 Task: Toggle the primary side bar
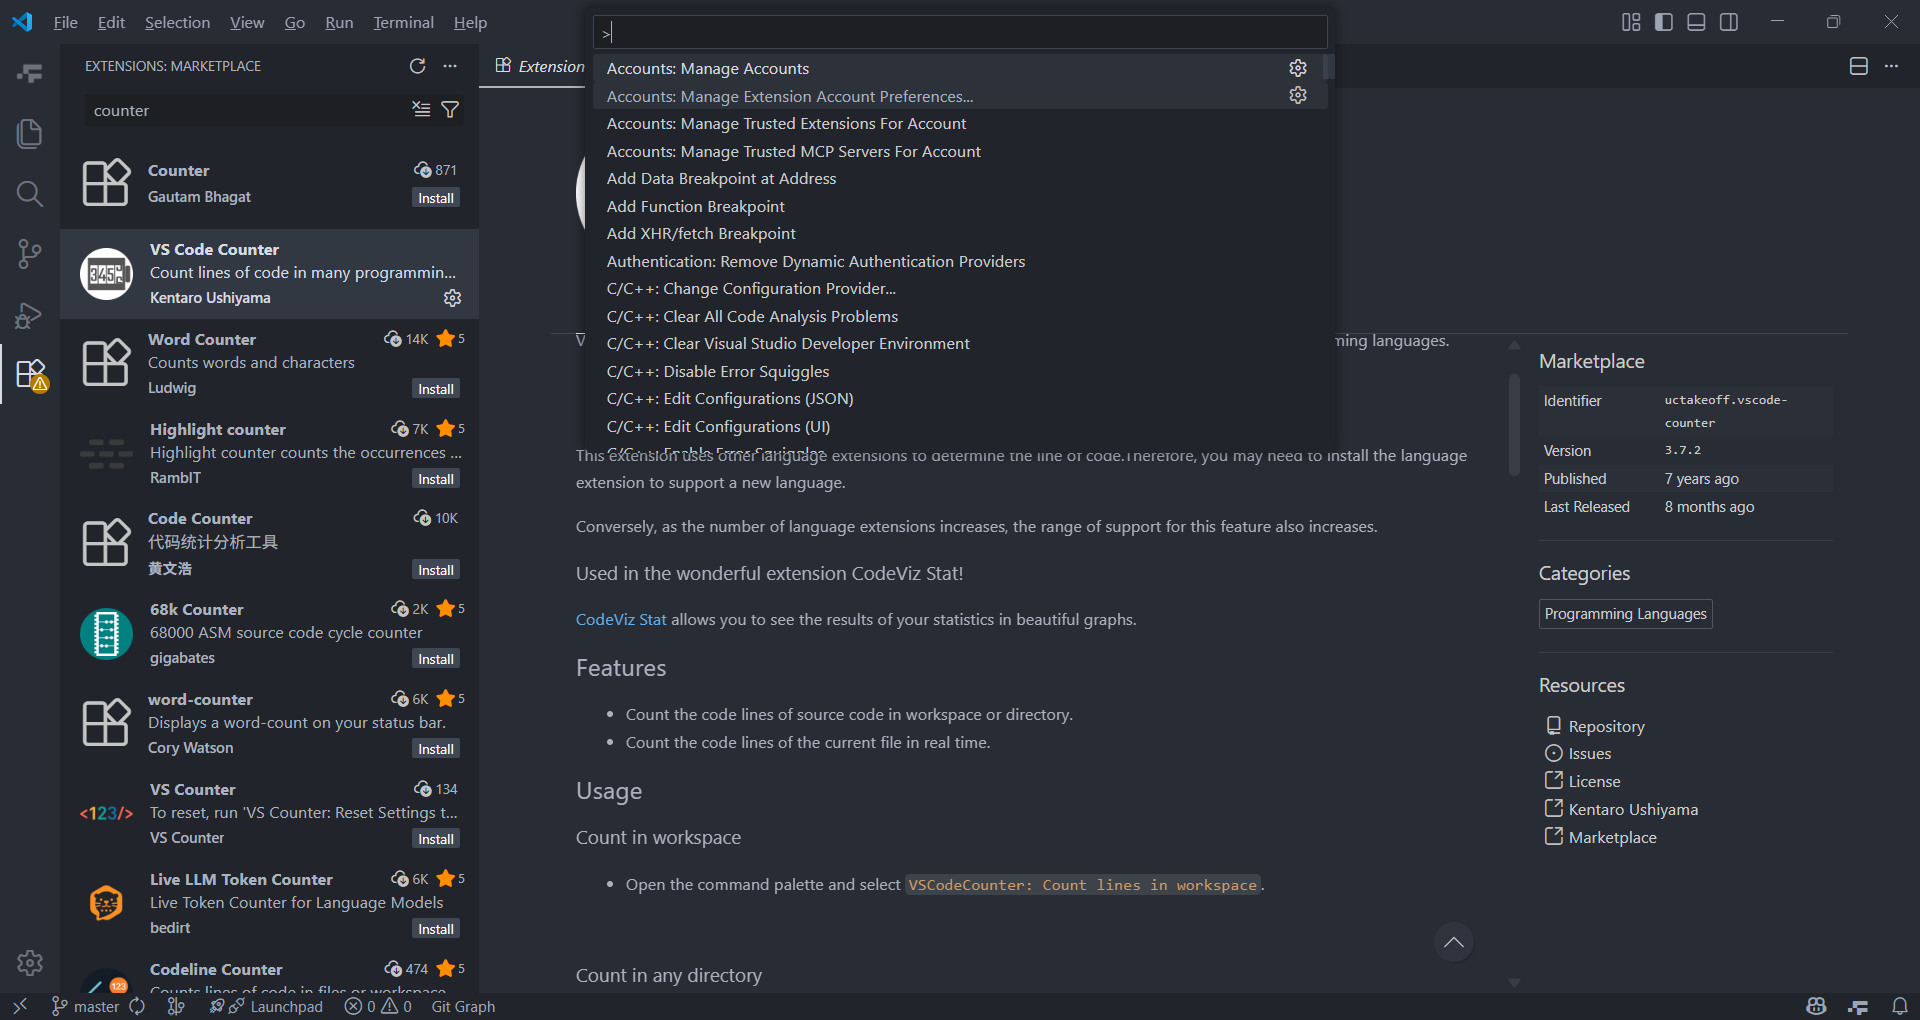tap(1664, 22)
